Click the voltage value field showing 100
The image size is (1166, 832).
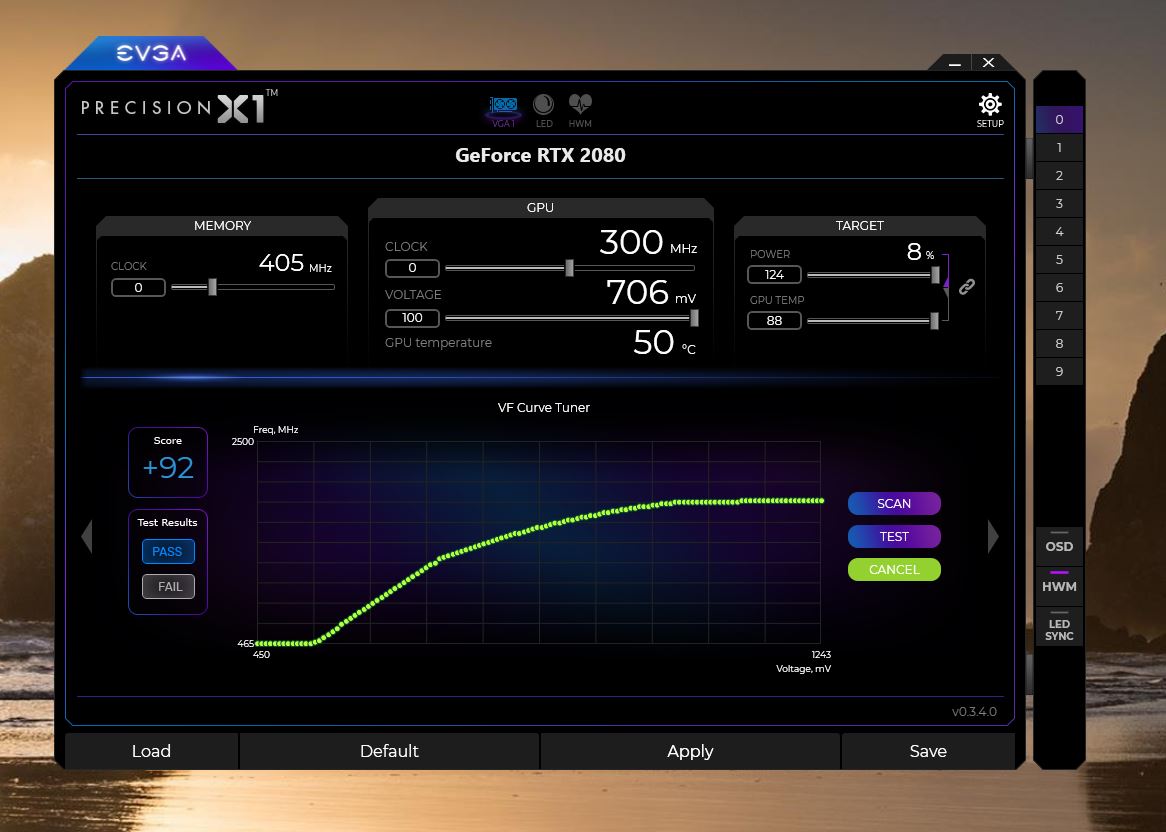(412, 318)
